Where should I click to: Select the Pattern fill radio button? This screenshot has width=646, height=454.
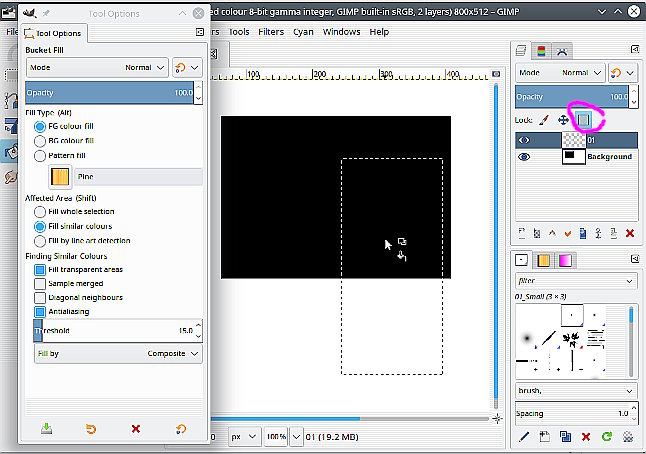[x=40, y=155]
